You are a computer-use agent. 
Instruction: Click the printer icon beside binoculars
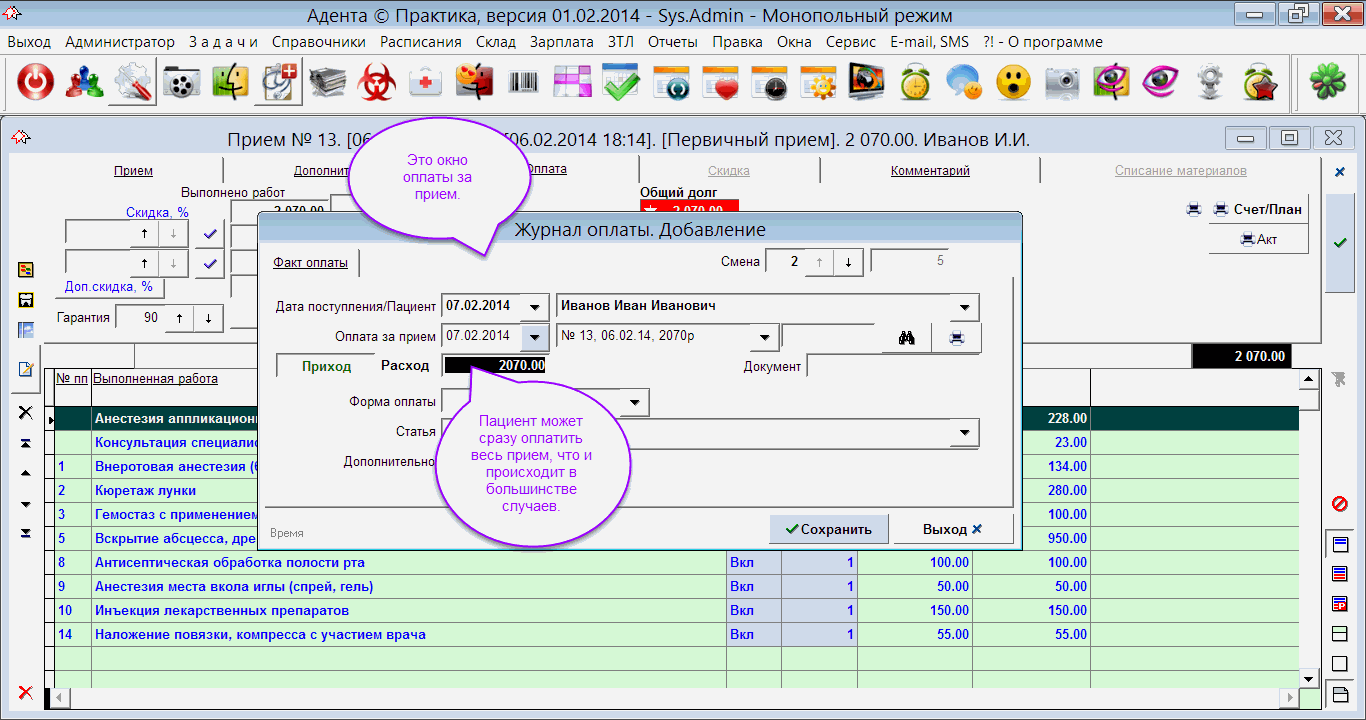957,338
